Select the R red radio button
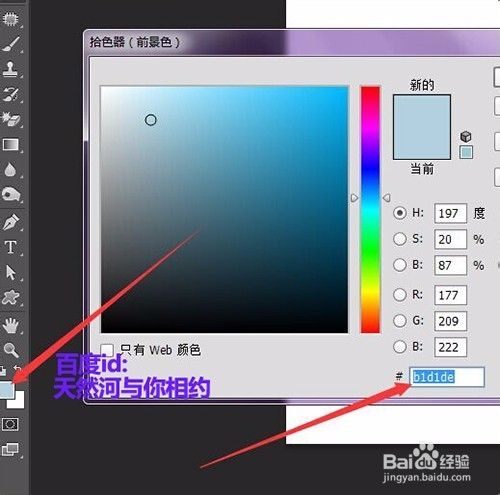Screen dimensions: 500x495 tap(400, 295)
